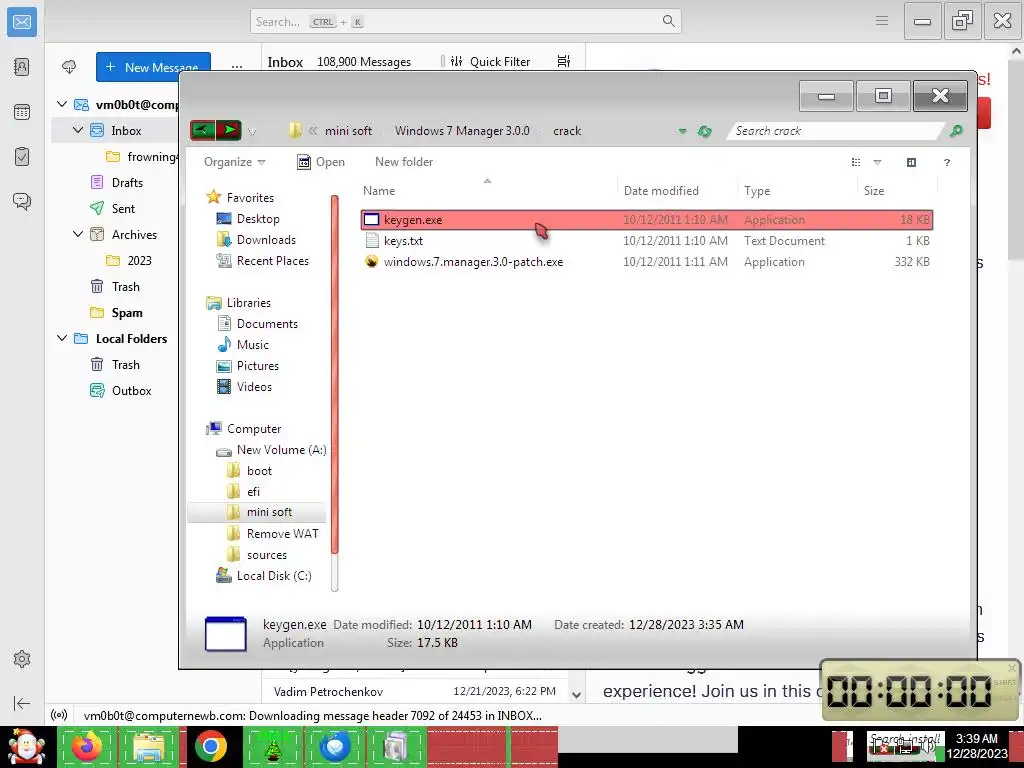Image resolution: width=1024 pixels, height=768 pixels.
Task: Toggle the preview pane icon
Action: (x=912, y=162)
